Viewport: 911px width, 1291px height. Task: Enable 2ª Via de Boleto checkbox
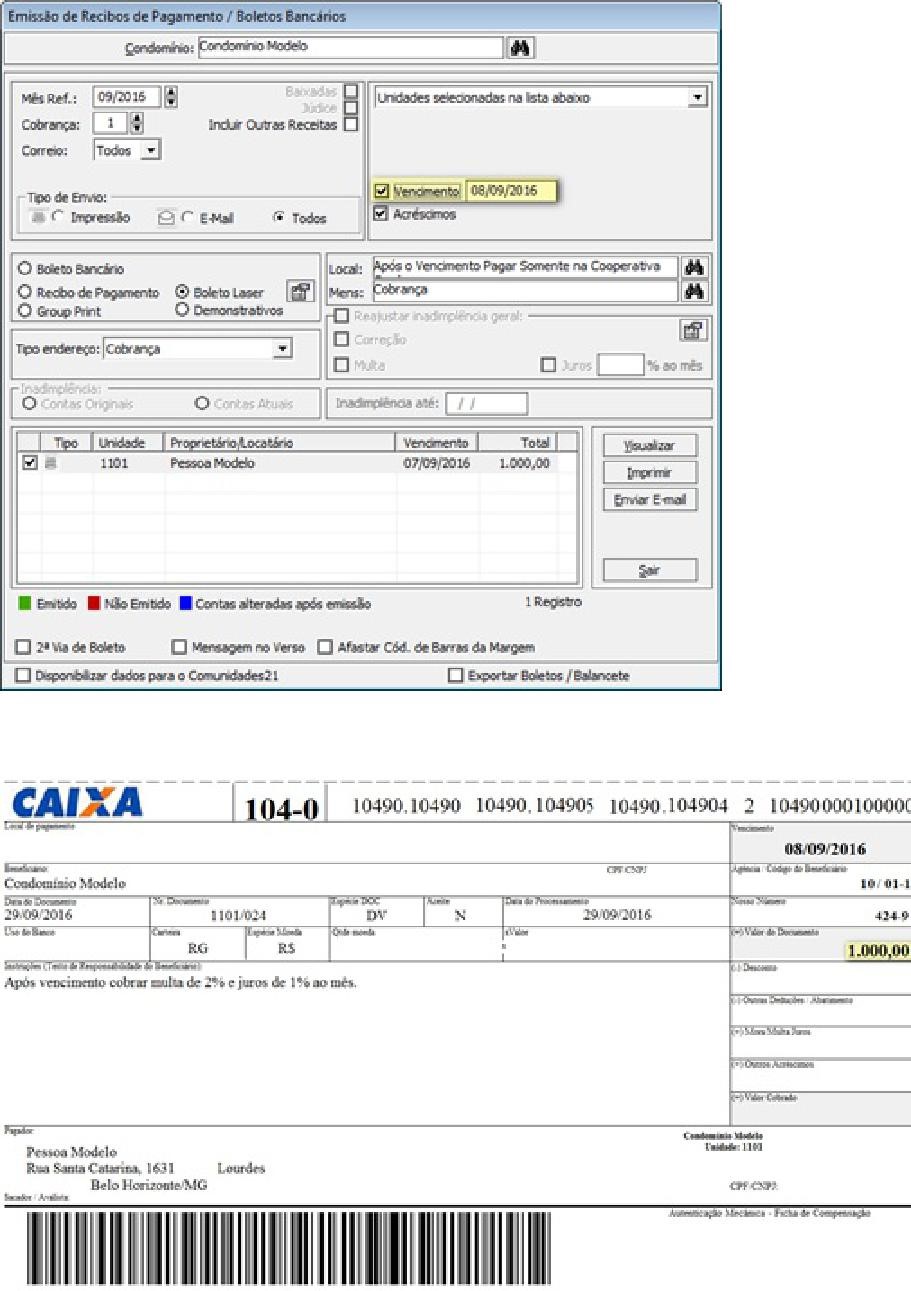click(x=23, y=647)
